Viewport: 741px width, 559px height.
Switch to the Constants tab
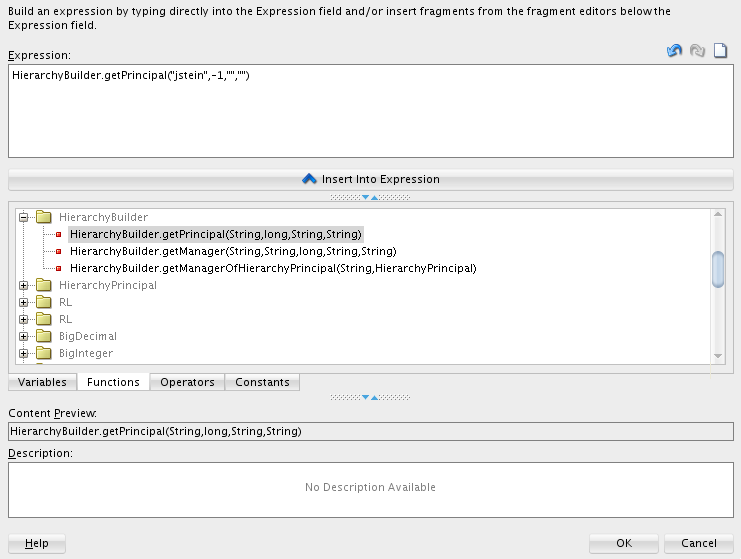[x=262, y=382]
